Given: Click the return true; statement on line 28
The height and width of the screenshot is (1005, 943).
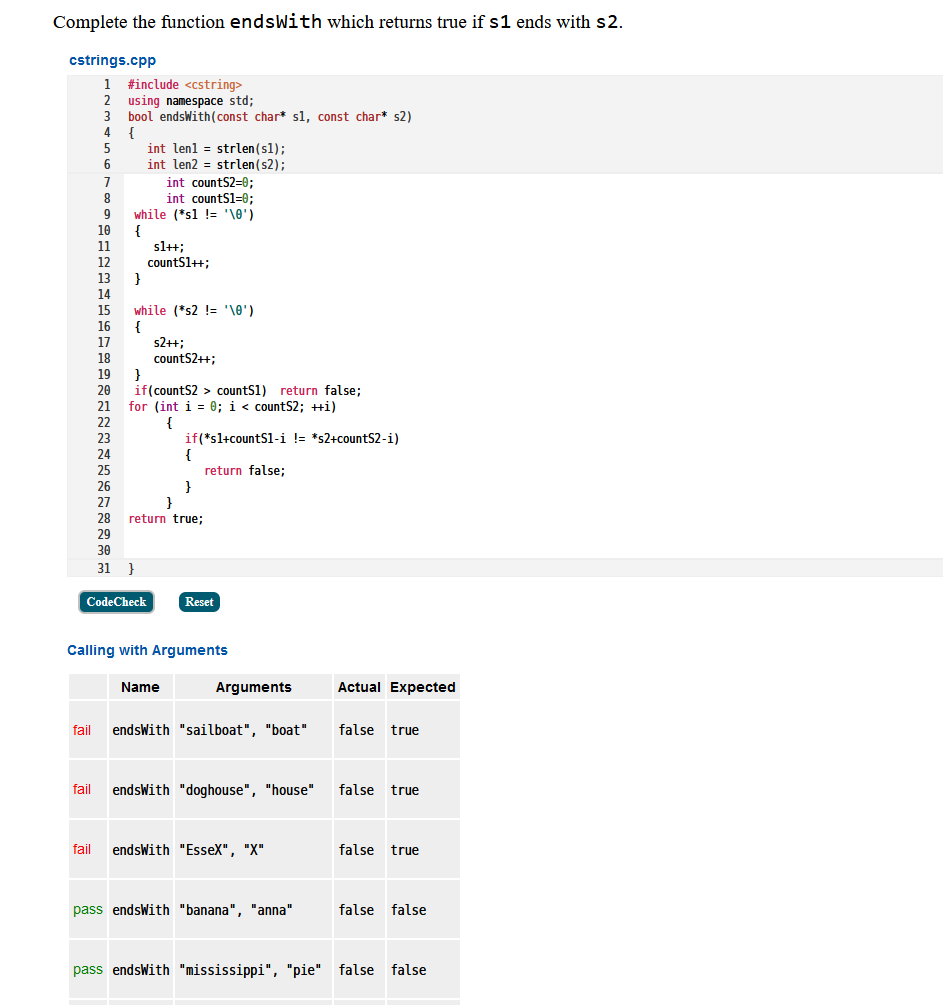Looking at the screenshot, I should click(165, 518).
